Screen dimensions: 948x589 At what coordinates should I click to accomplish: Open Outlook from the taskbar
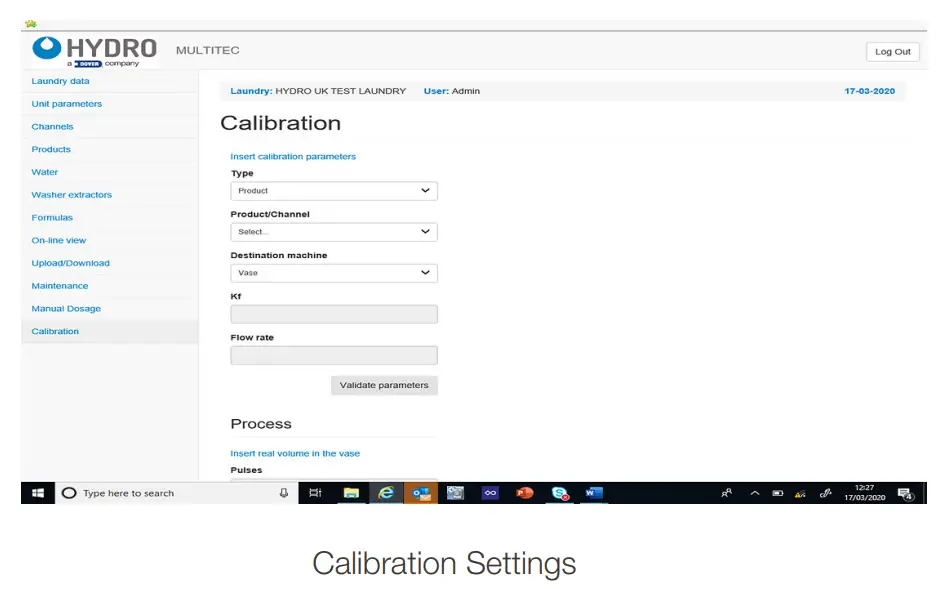(420, 492)
